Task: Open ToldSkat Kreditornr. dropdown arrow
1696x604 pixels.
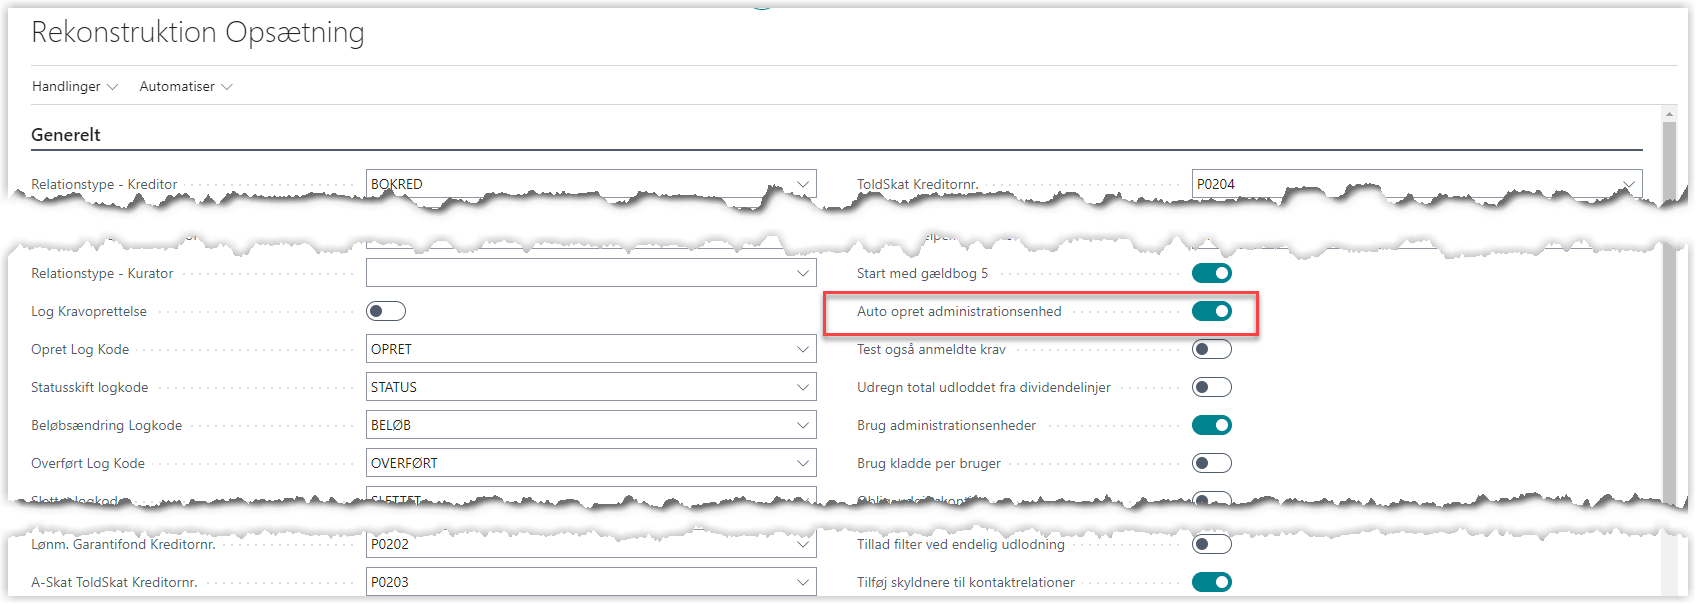Action: click(1628, 184)
